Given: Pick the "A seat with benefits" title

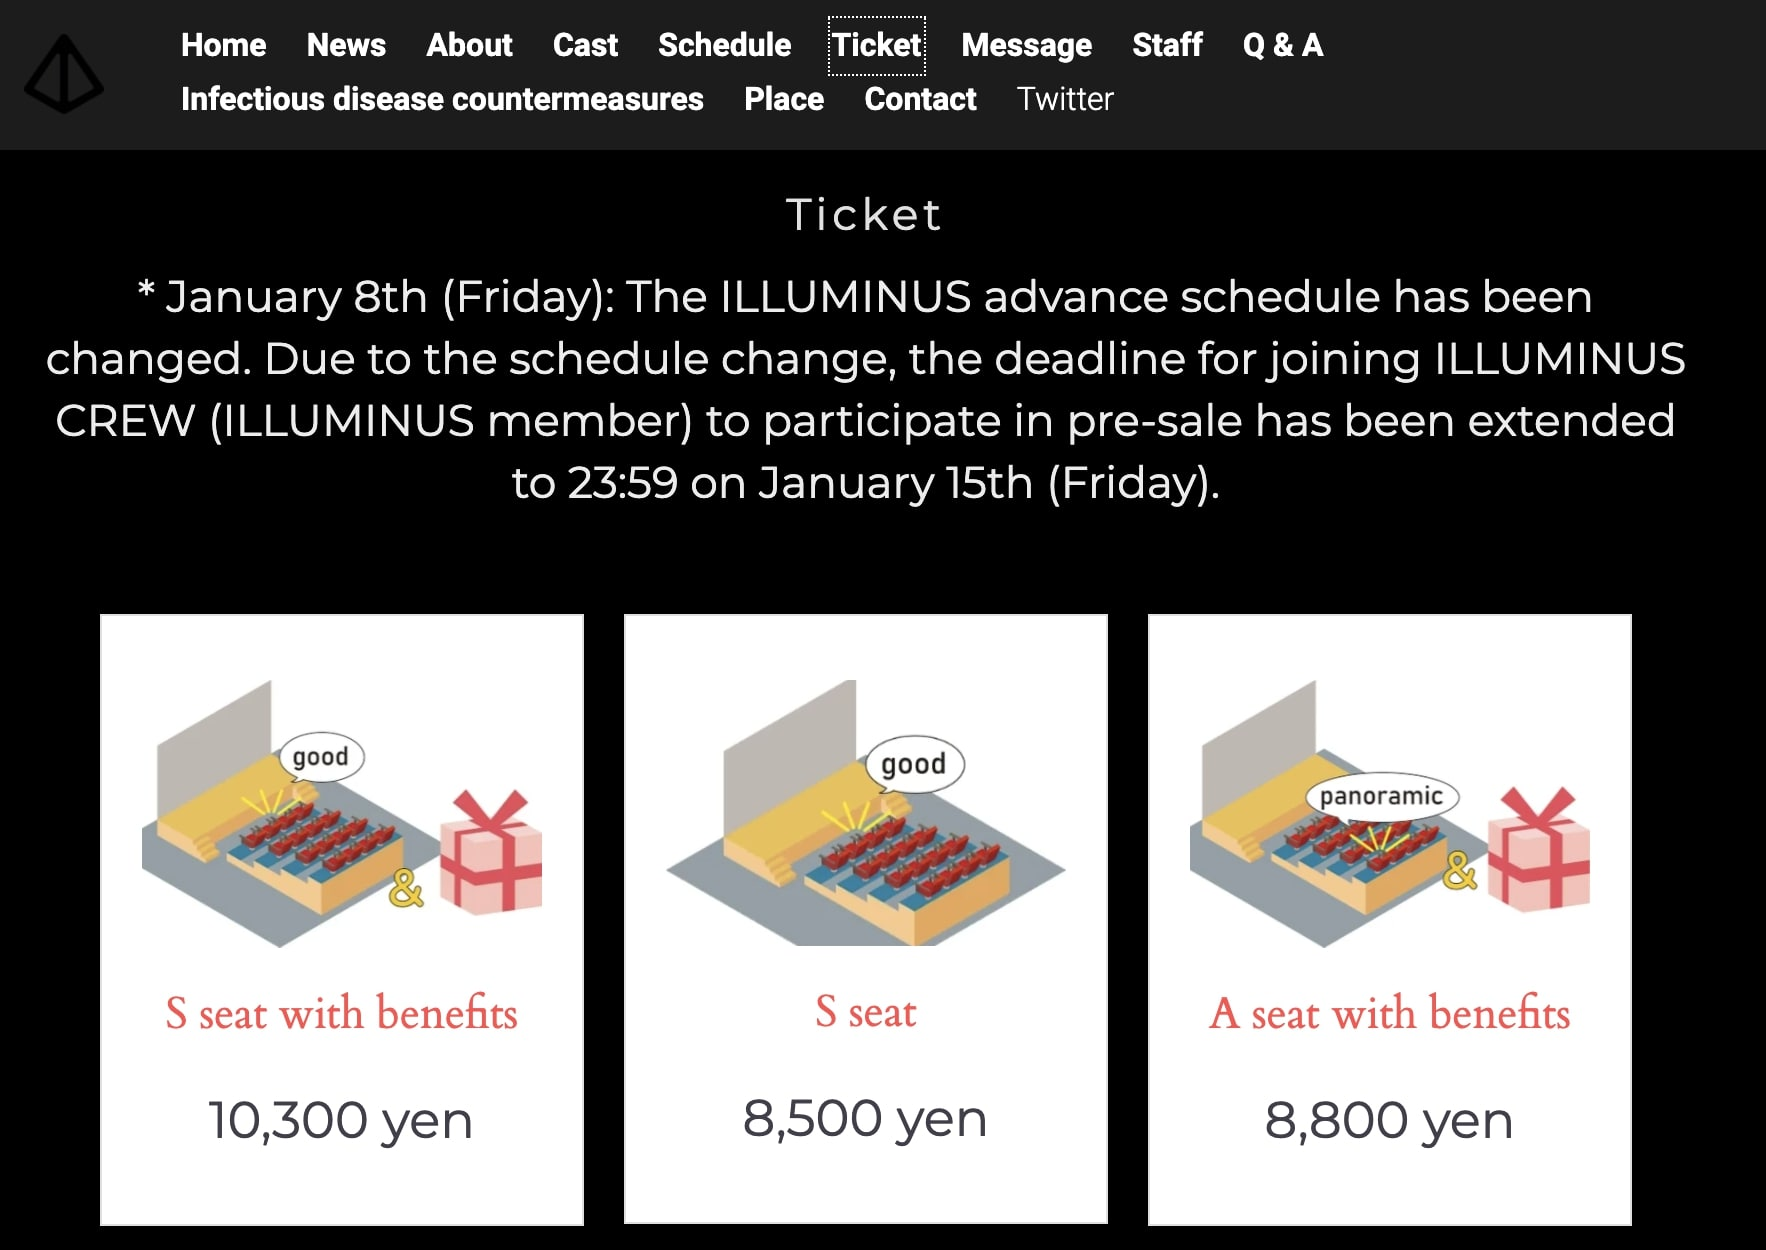Looking at the screenshot, I should (x=1389, y=1013).
